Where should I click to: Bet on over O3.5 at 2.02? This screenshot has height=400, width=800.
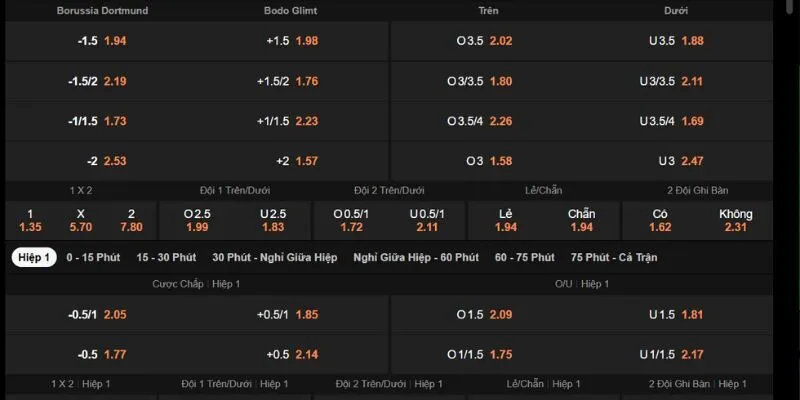click(x=483, y=41)
